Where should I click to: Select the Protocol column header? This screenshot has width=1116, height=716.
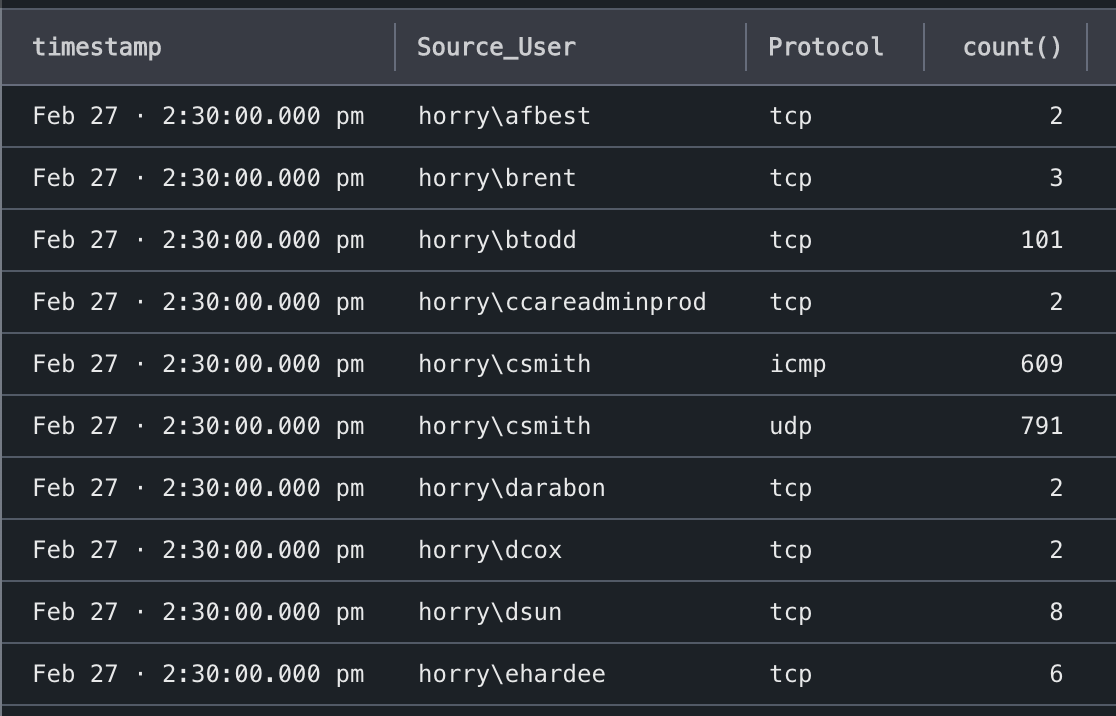tap(826, 47)
